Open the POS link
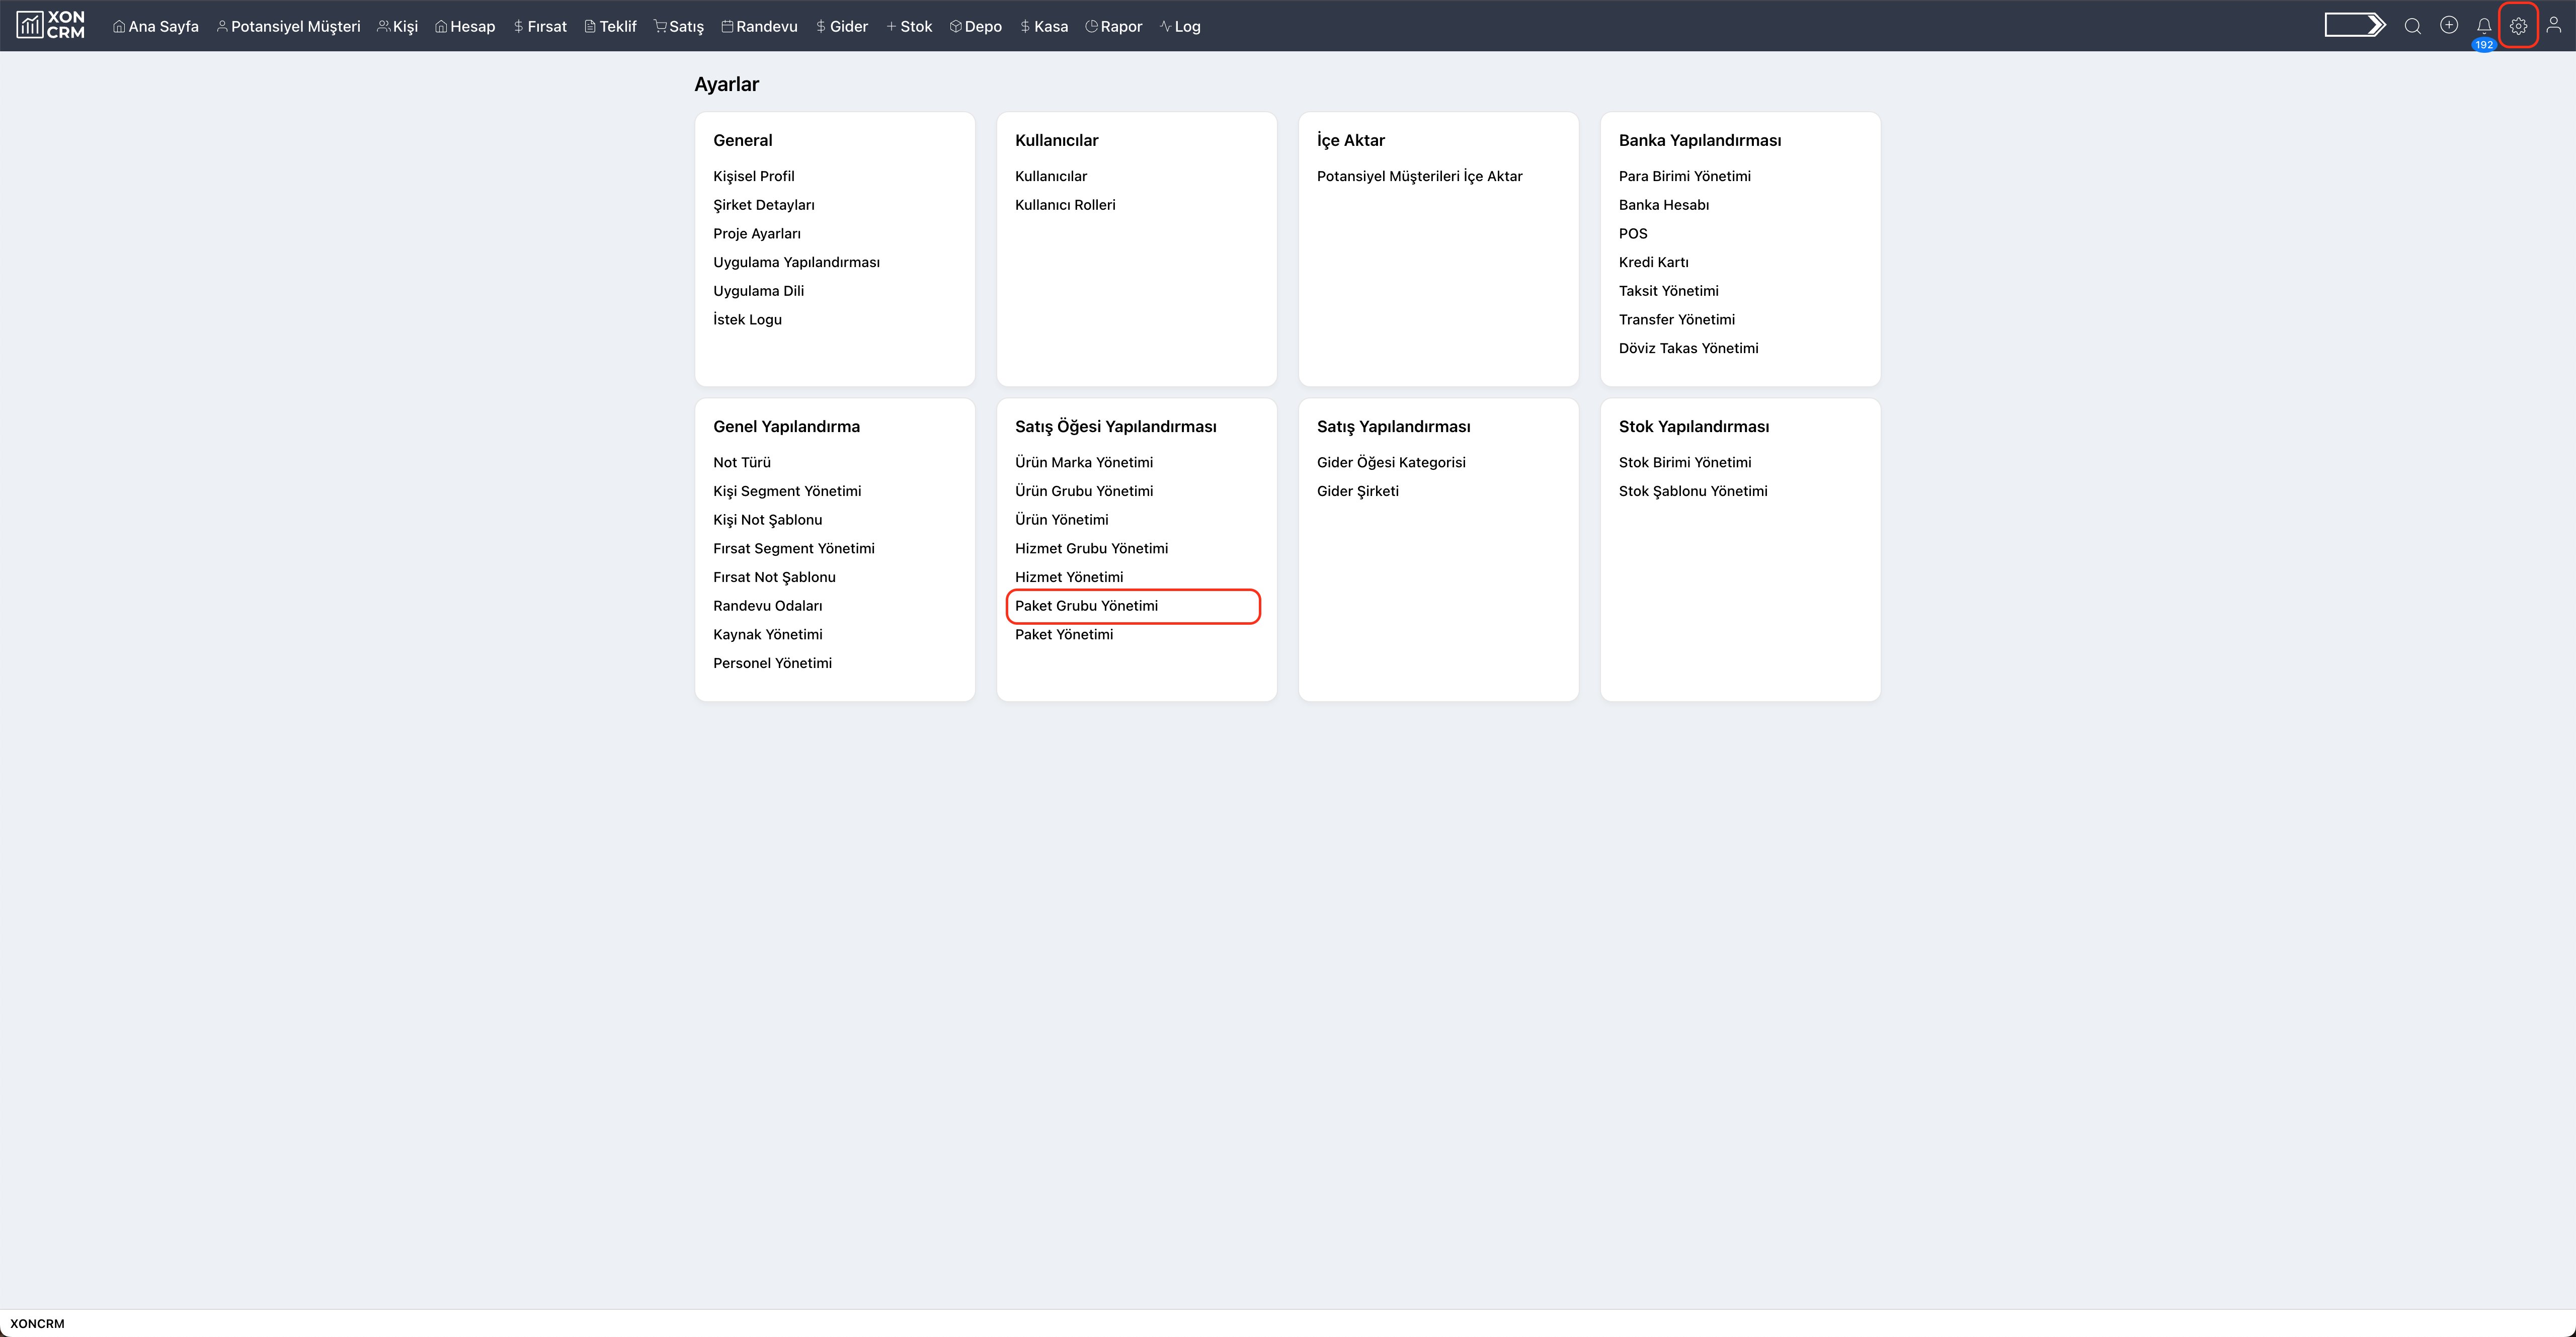 (x=1633, y=234)
